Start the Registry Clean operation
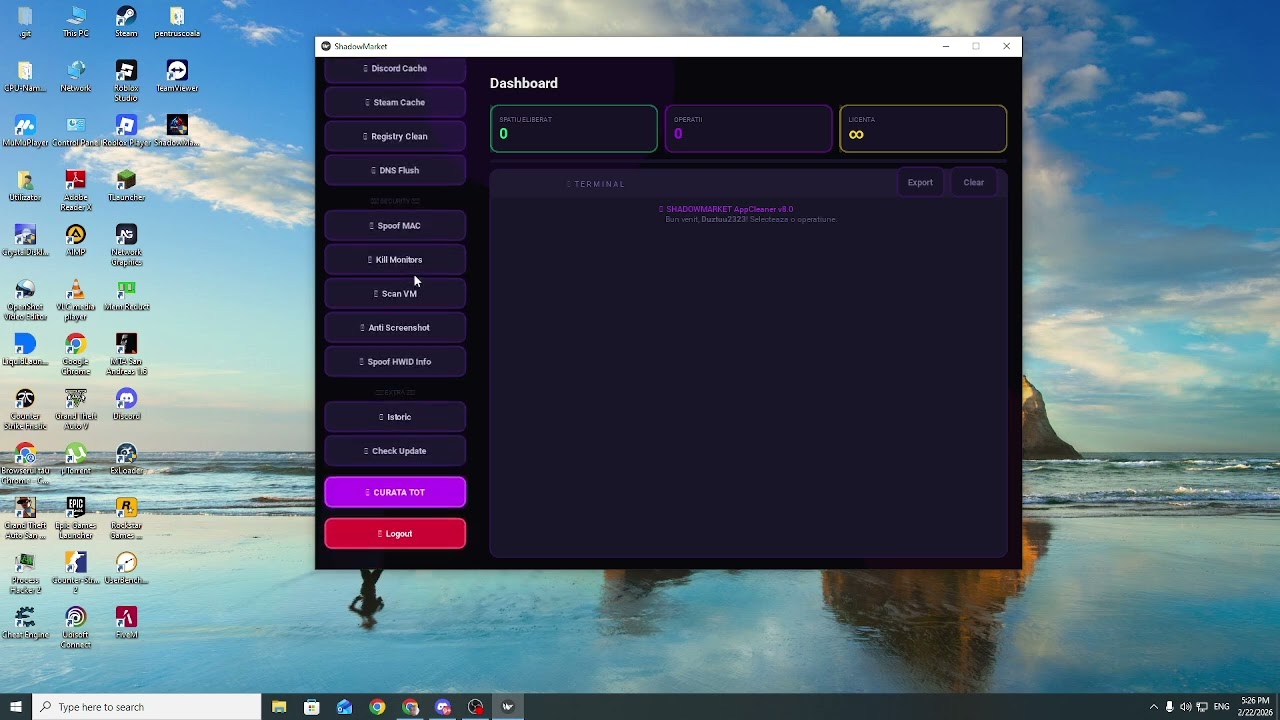Image resolution: width=1280 pixels, height=720 pixels. point(395,136)
